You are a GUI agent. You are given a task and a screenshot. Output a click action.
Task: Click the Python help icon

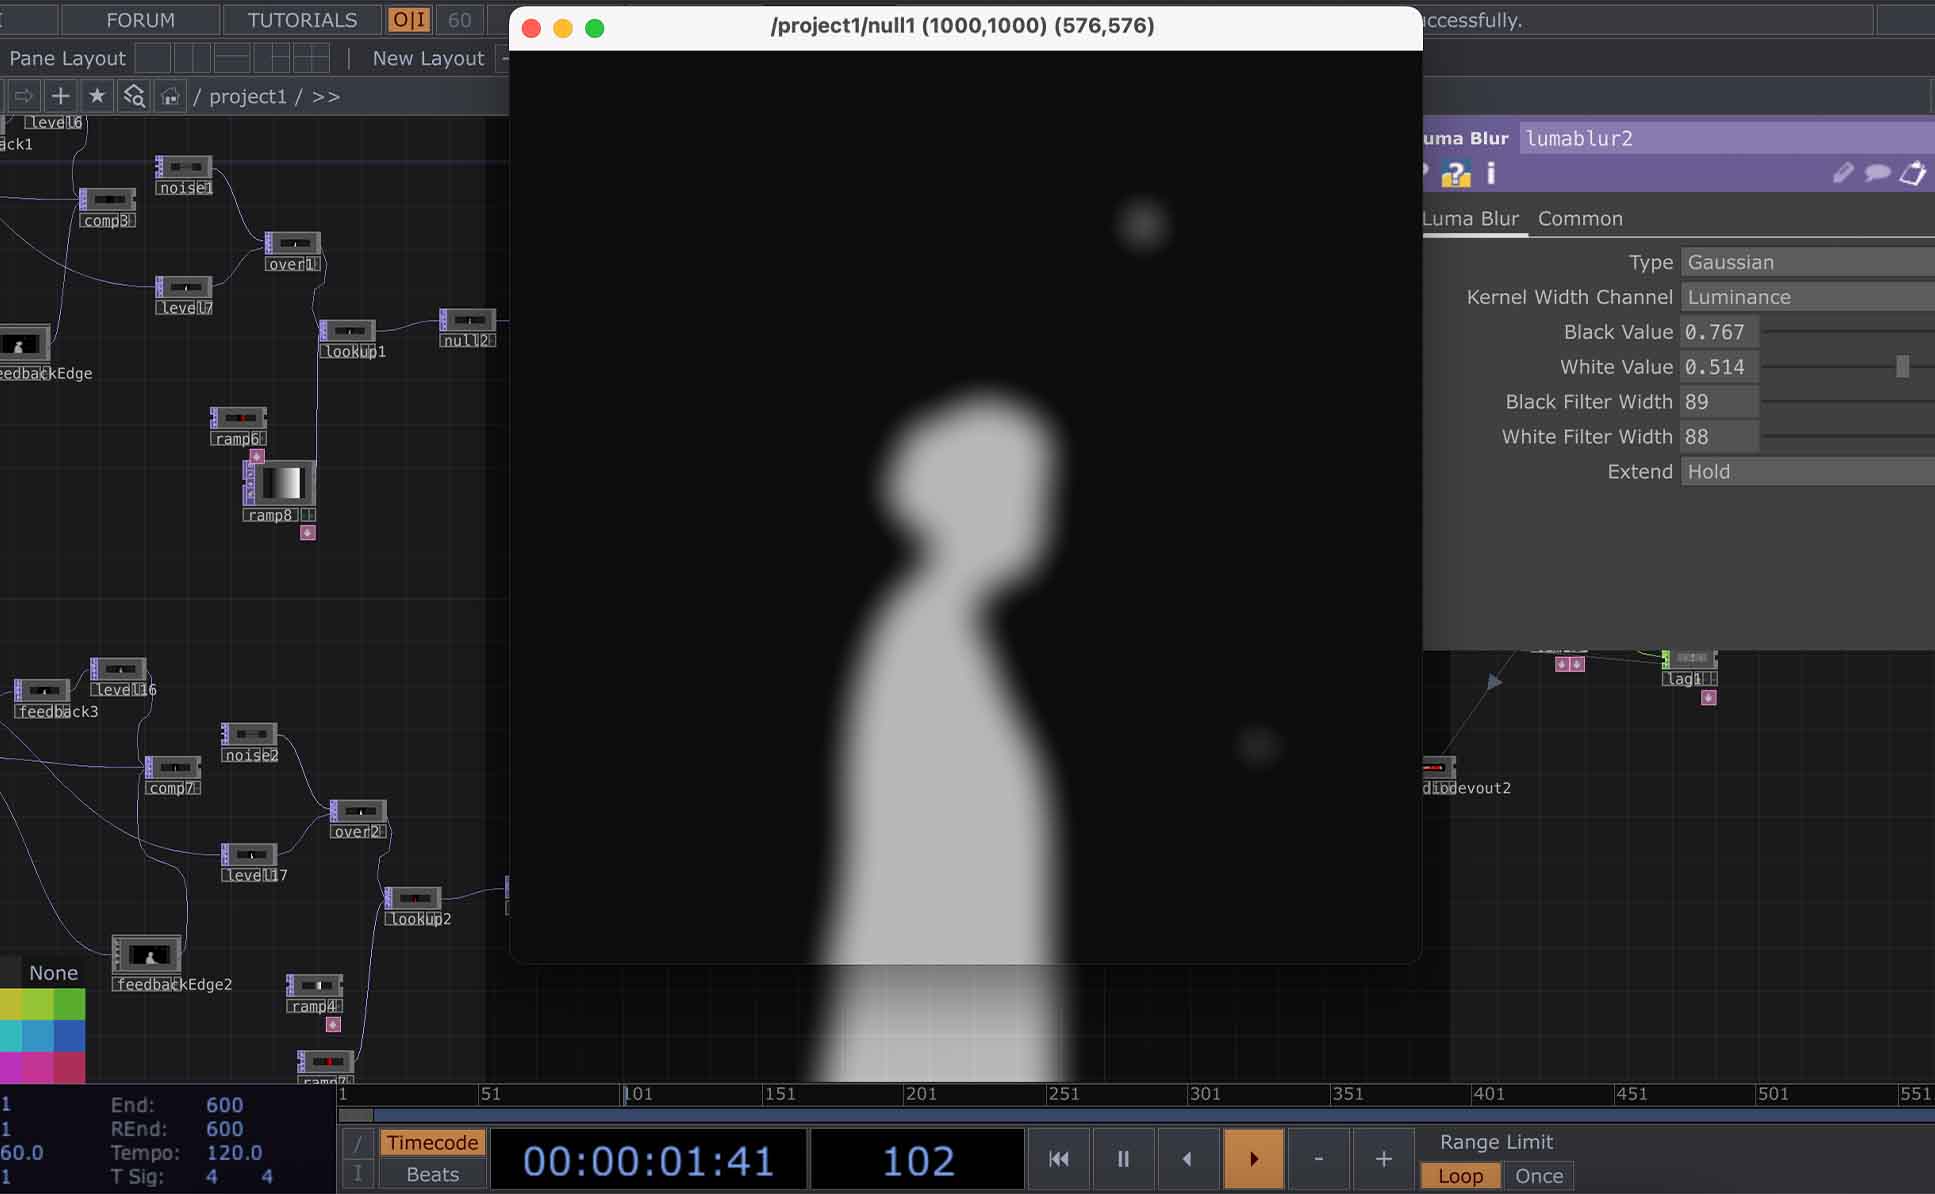(1455, 174)
